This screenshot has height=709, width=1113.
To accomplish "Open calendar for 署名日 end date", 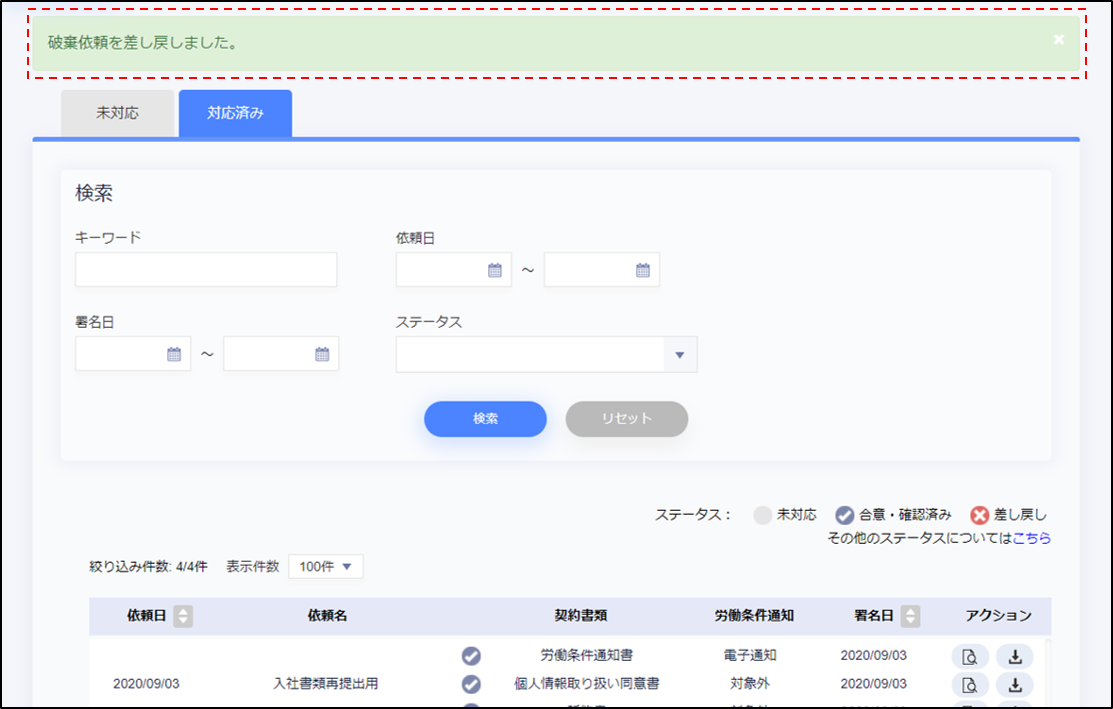I will point(321,354).
